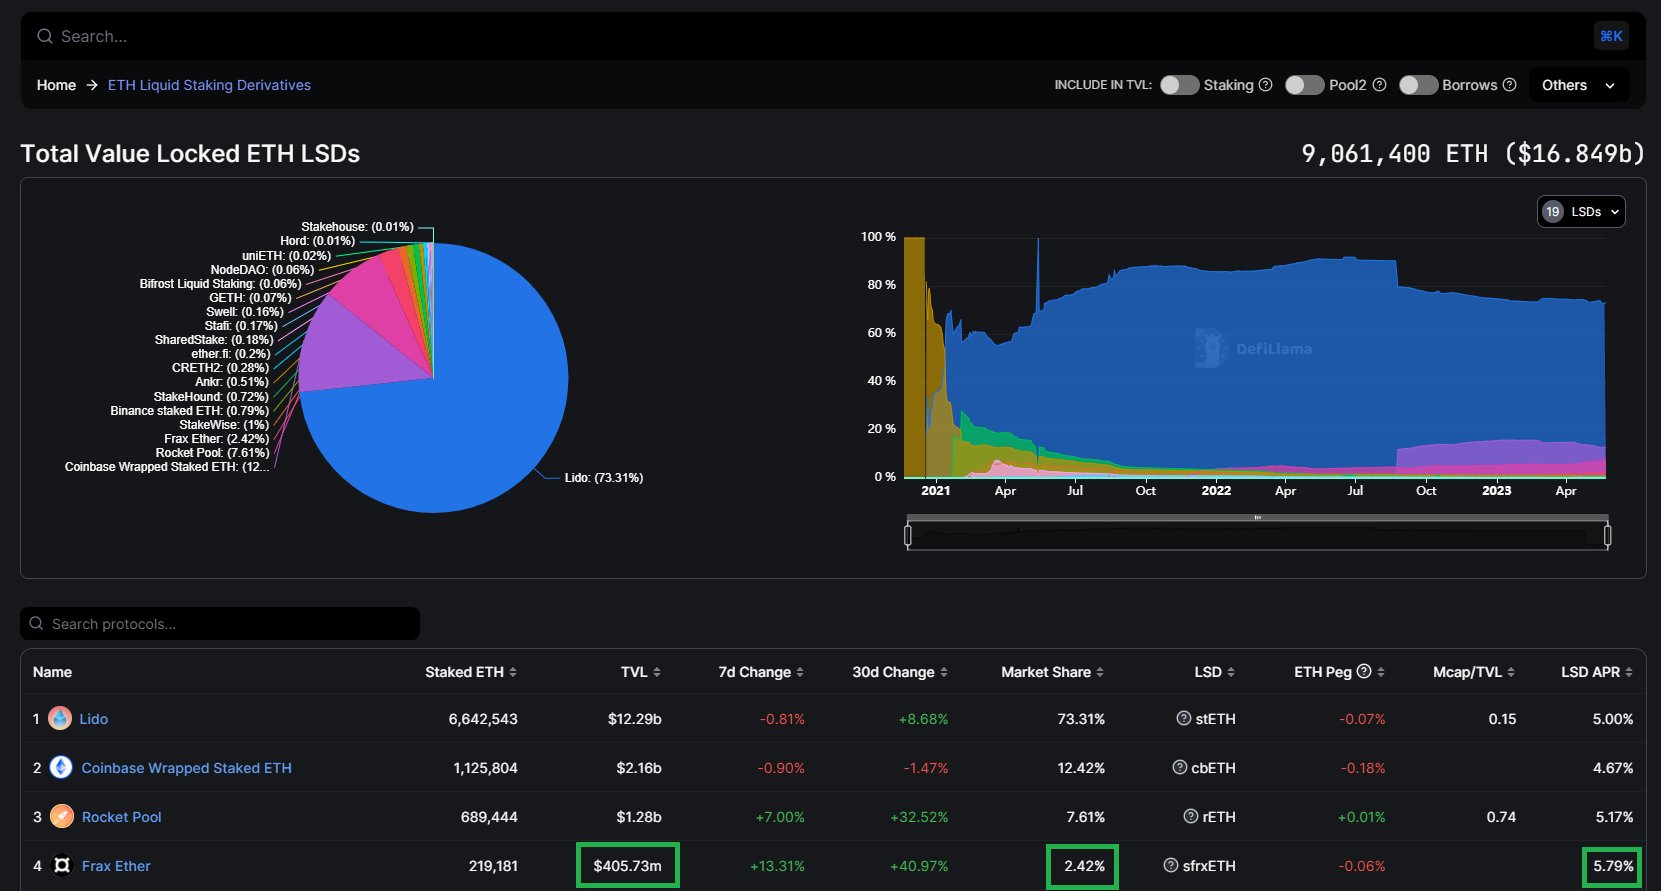The width and height of the screenshot is (1661, 891).
Task: Enable the Borrows TVL toggle
Action: coord(1418,85)
